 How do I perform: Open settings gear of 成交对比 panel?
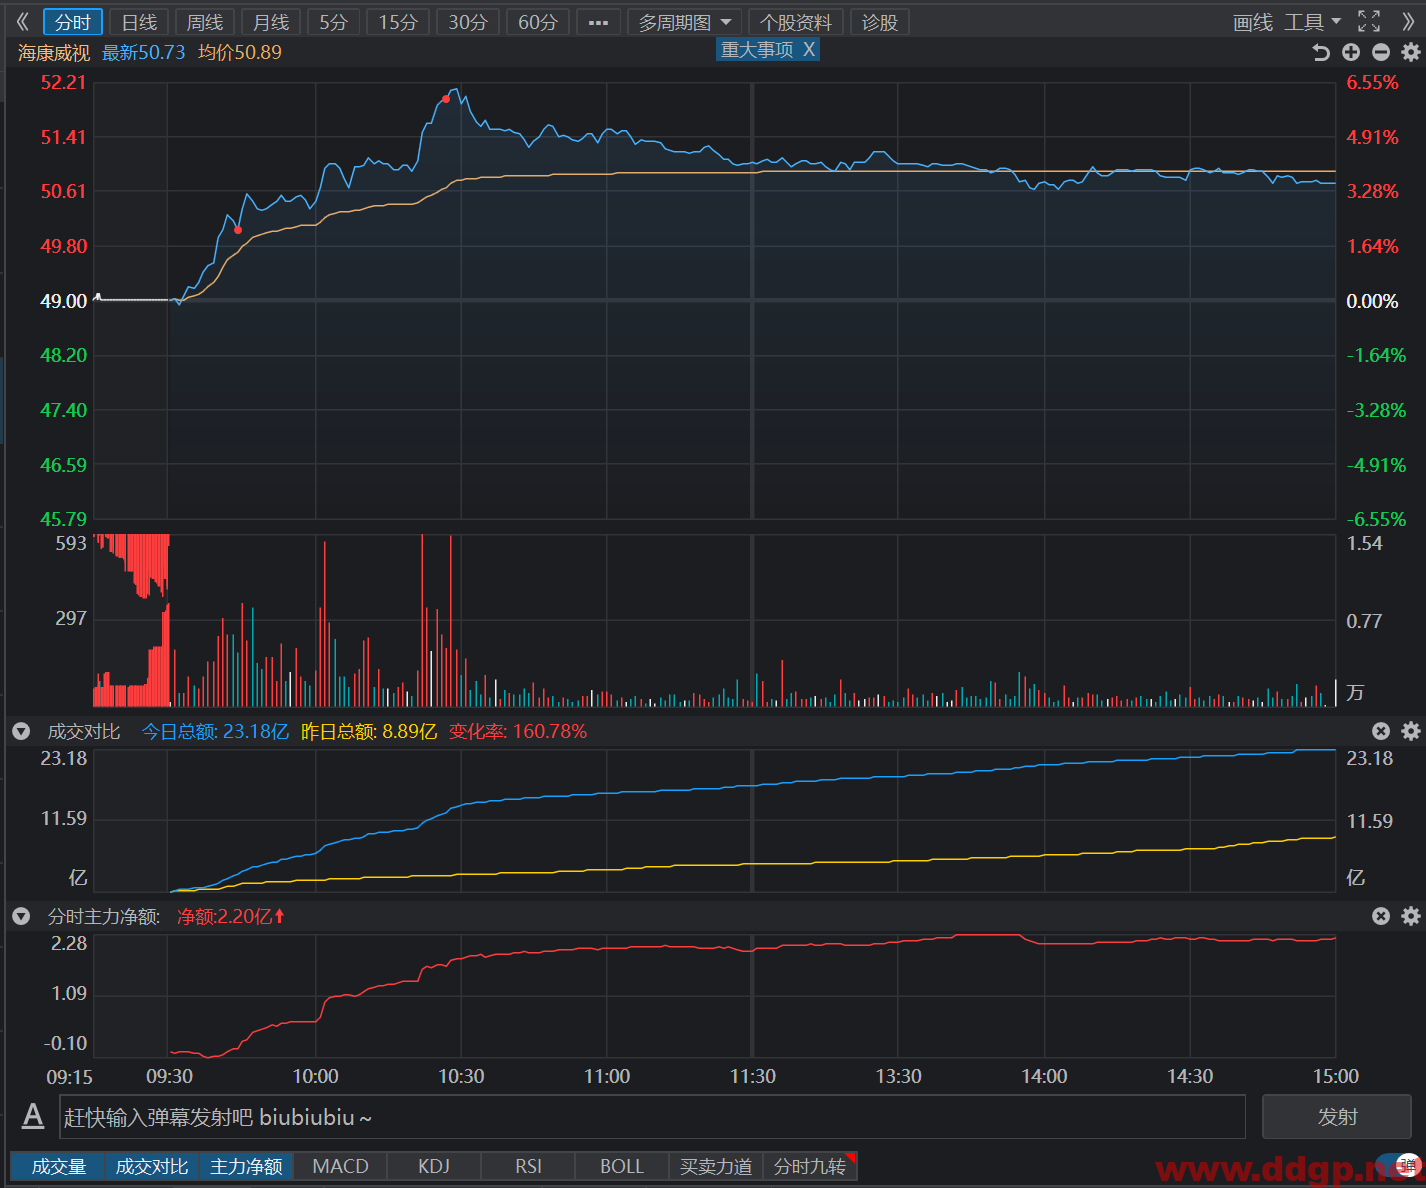[x=1411, y=731]
